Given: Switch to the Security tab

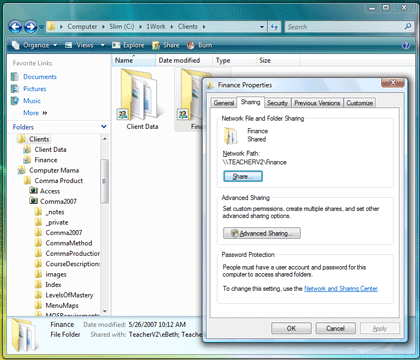Looking at the screenshot, I should pos(277,103).
